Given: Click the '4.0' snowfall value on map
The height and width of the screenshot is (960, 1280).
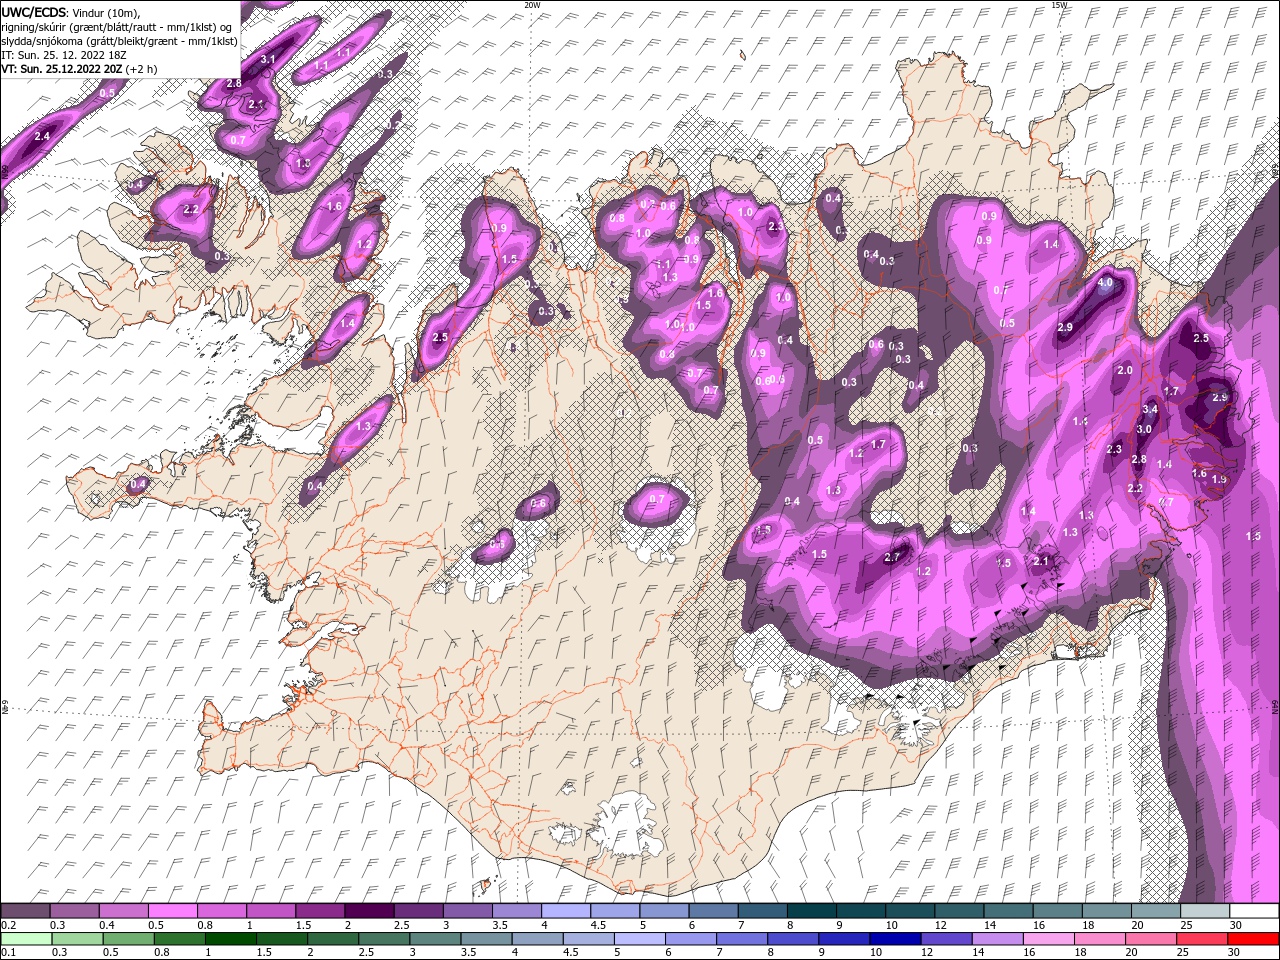Looking at the screenshot, I should click(x=1105, y=283).
